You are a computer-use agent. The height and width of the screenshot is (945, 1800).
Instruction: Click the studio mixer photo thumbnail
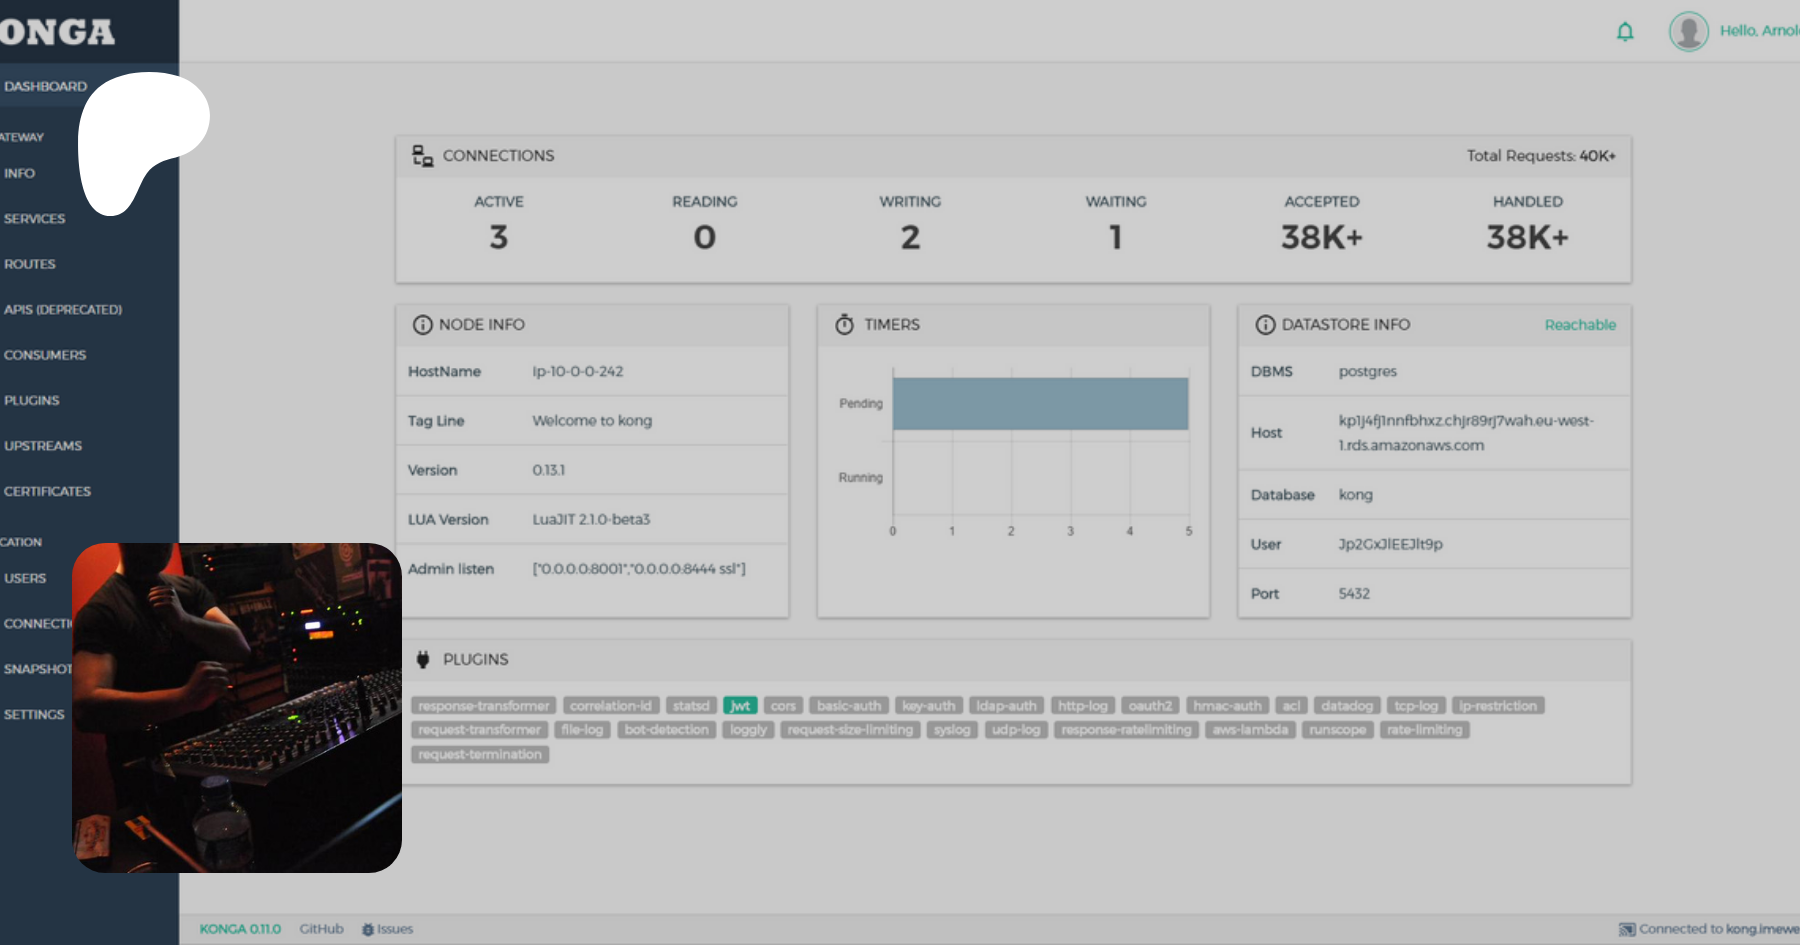coord(237,708)
